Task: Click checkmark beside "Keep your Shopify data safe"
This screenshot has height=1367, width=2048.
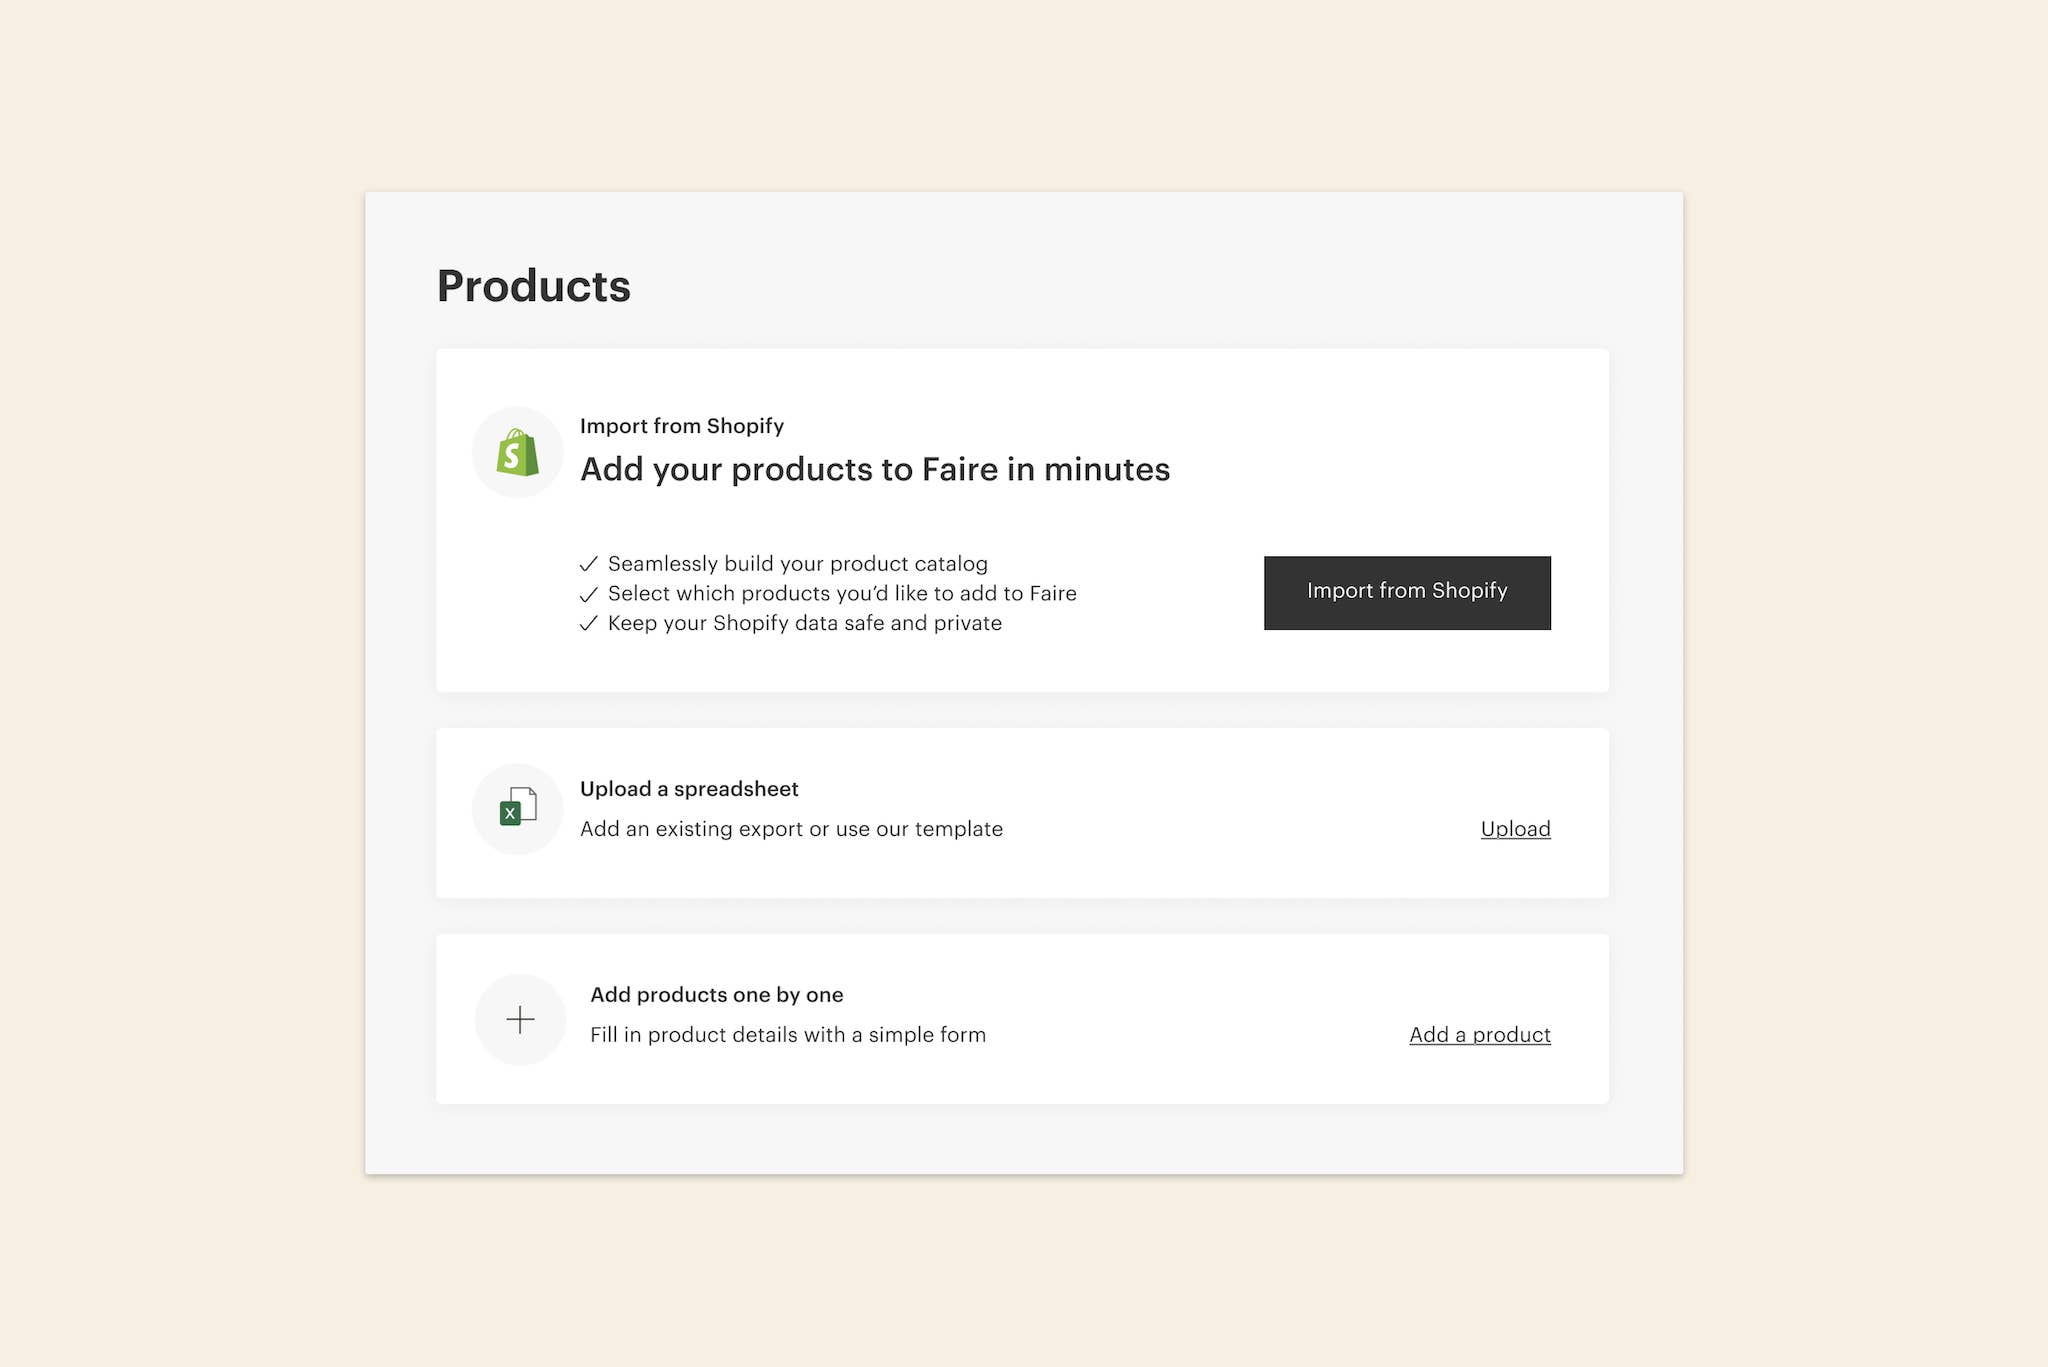Action: coord(589,624)
